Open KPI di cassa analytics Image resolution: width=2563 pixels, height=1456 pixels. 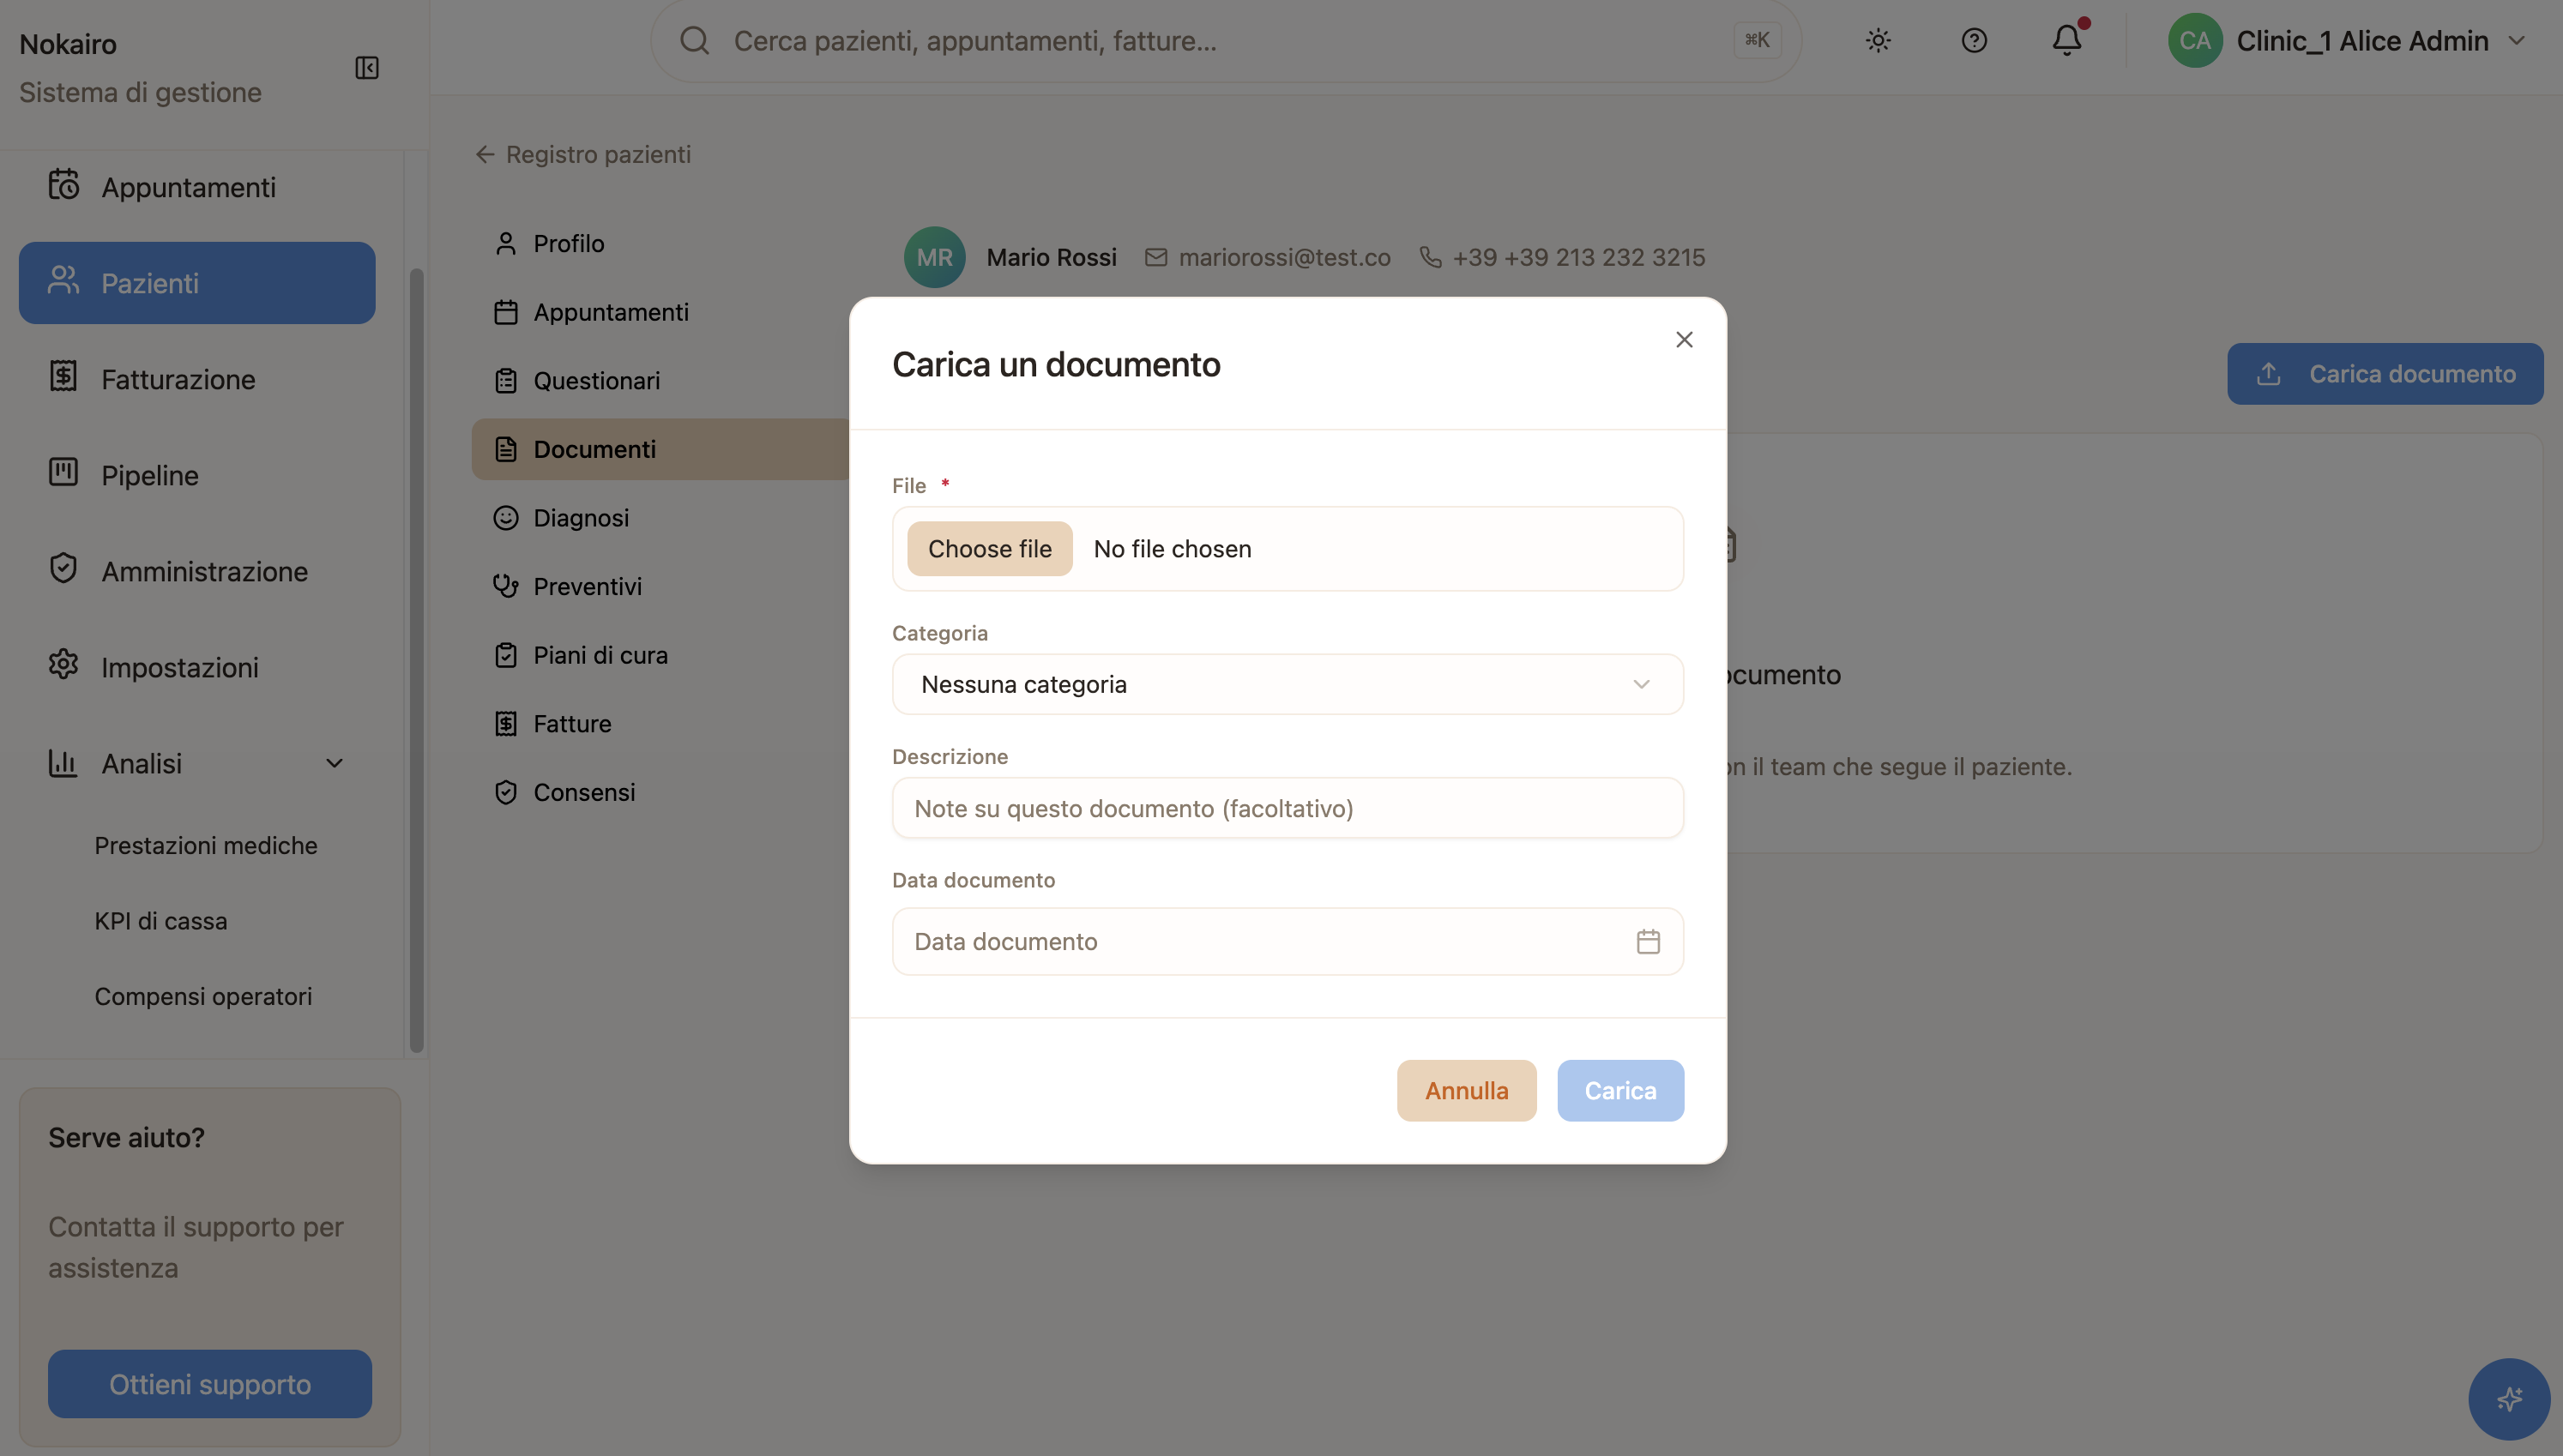coord(161,921)
